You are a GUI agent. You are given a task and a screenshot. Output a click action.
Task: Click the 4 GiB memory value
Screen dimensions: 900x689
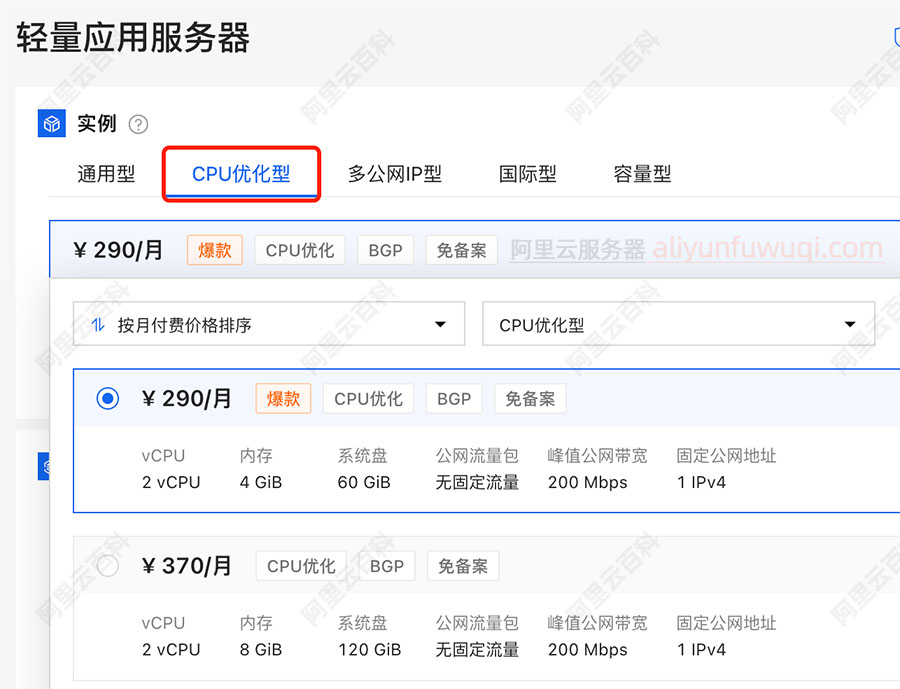[x=261, y=482]
